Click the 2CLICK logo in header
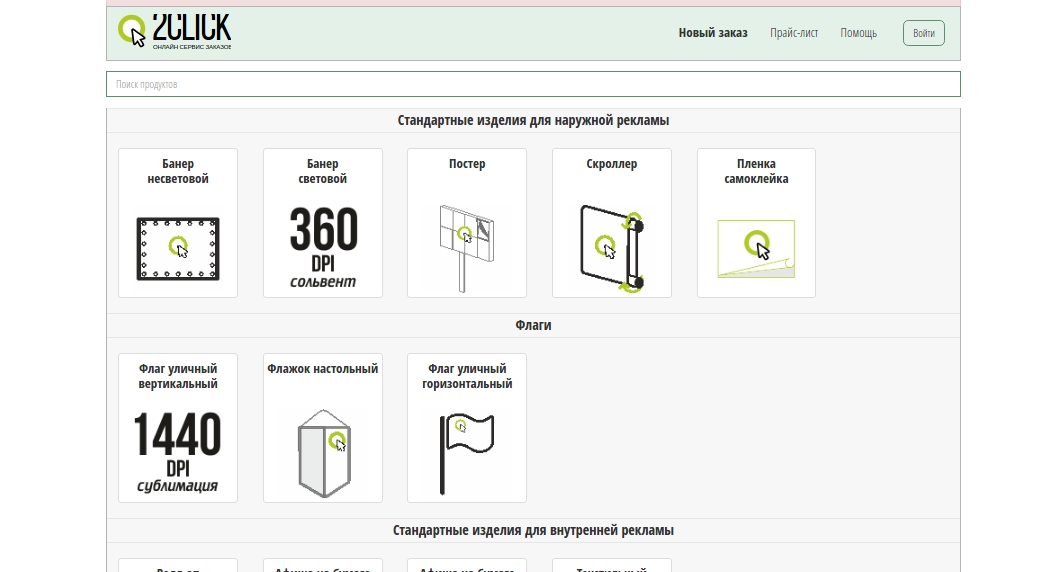This screenshot has width=1043, height=572. 174,32
